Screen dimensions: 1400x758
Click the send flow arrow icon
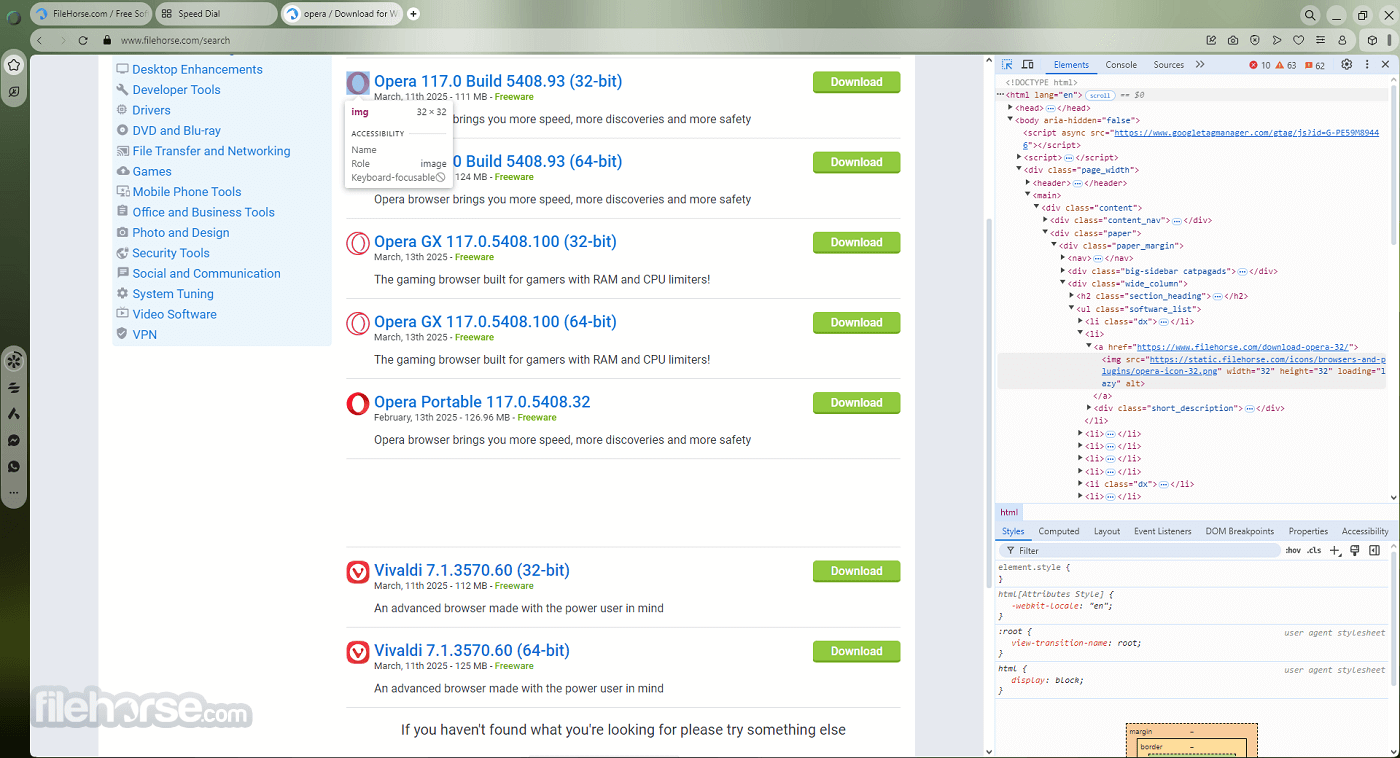tap(1277, 40)
